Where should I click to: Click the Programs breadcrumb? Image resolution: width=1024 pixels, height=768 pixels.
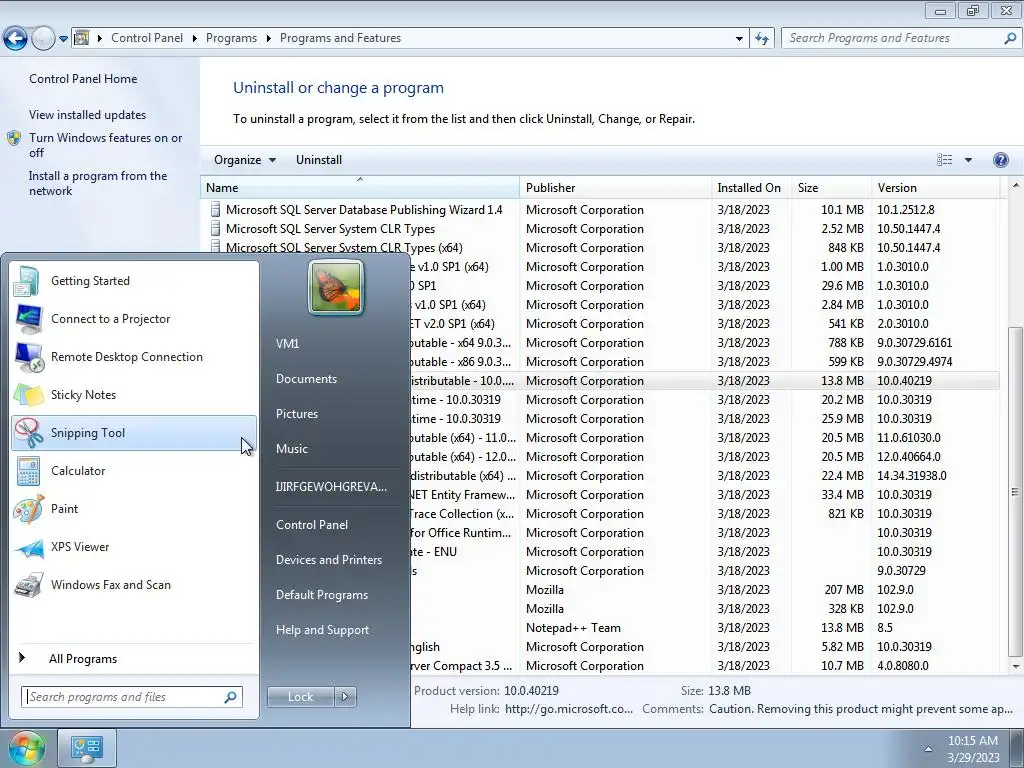[x=231, y=38]
